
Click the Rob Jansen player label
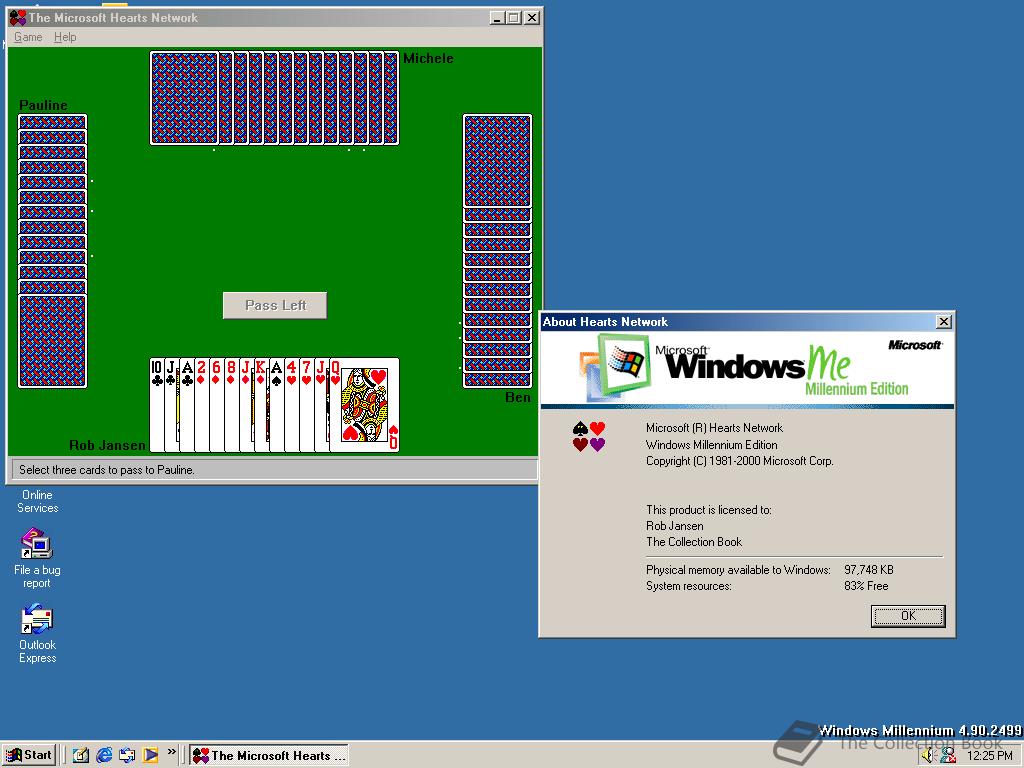[108, 445]
